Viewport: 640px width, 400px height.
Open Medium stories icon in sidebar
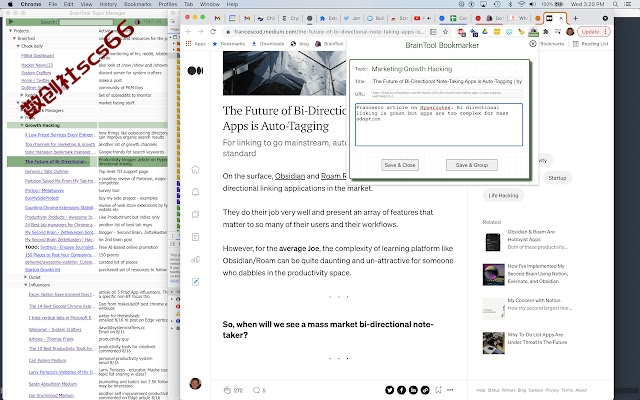(x=196, y=237)
